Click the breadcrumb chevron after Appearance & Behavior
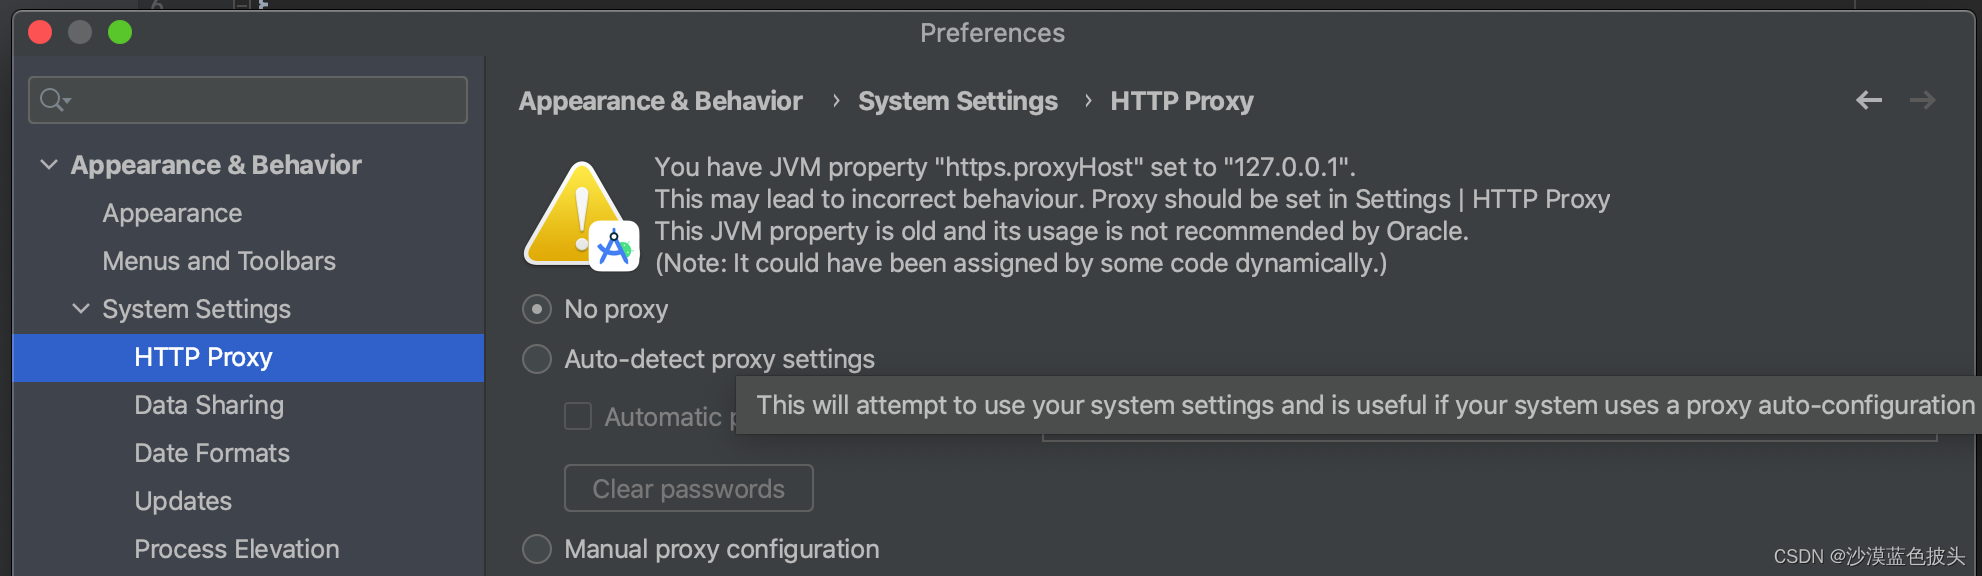 click(x=836, y=101)
